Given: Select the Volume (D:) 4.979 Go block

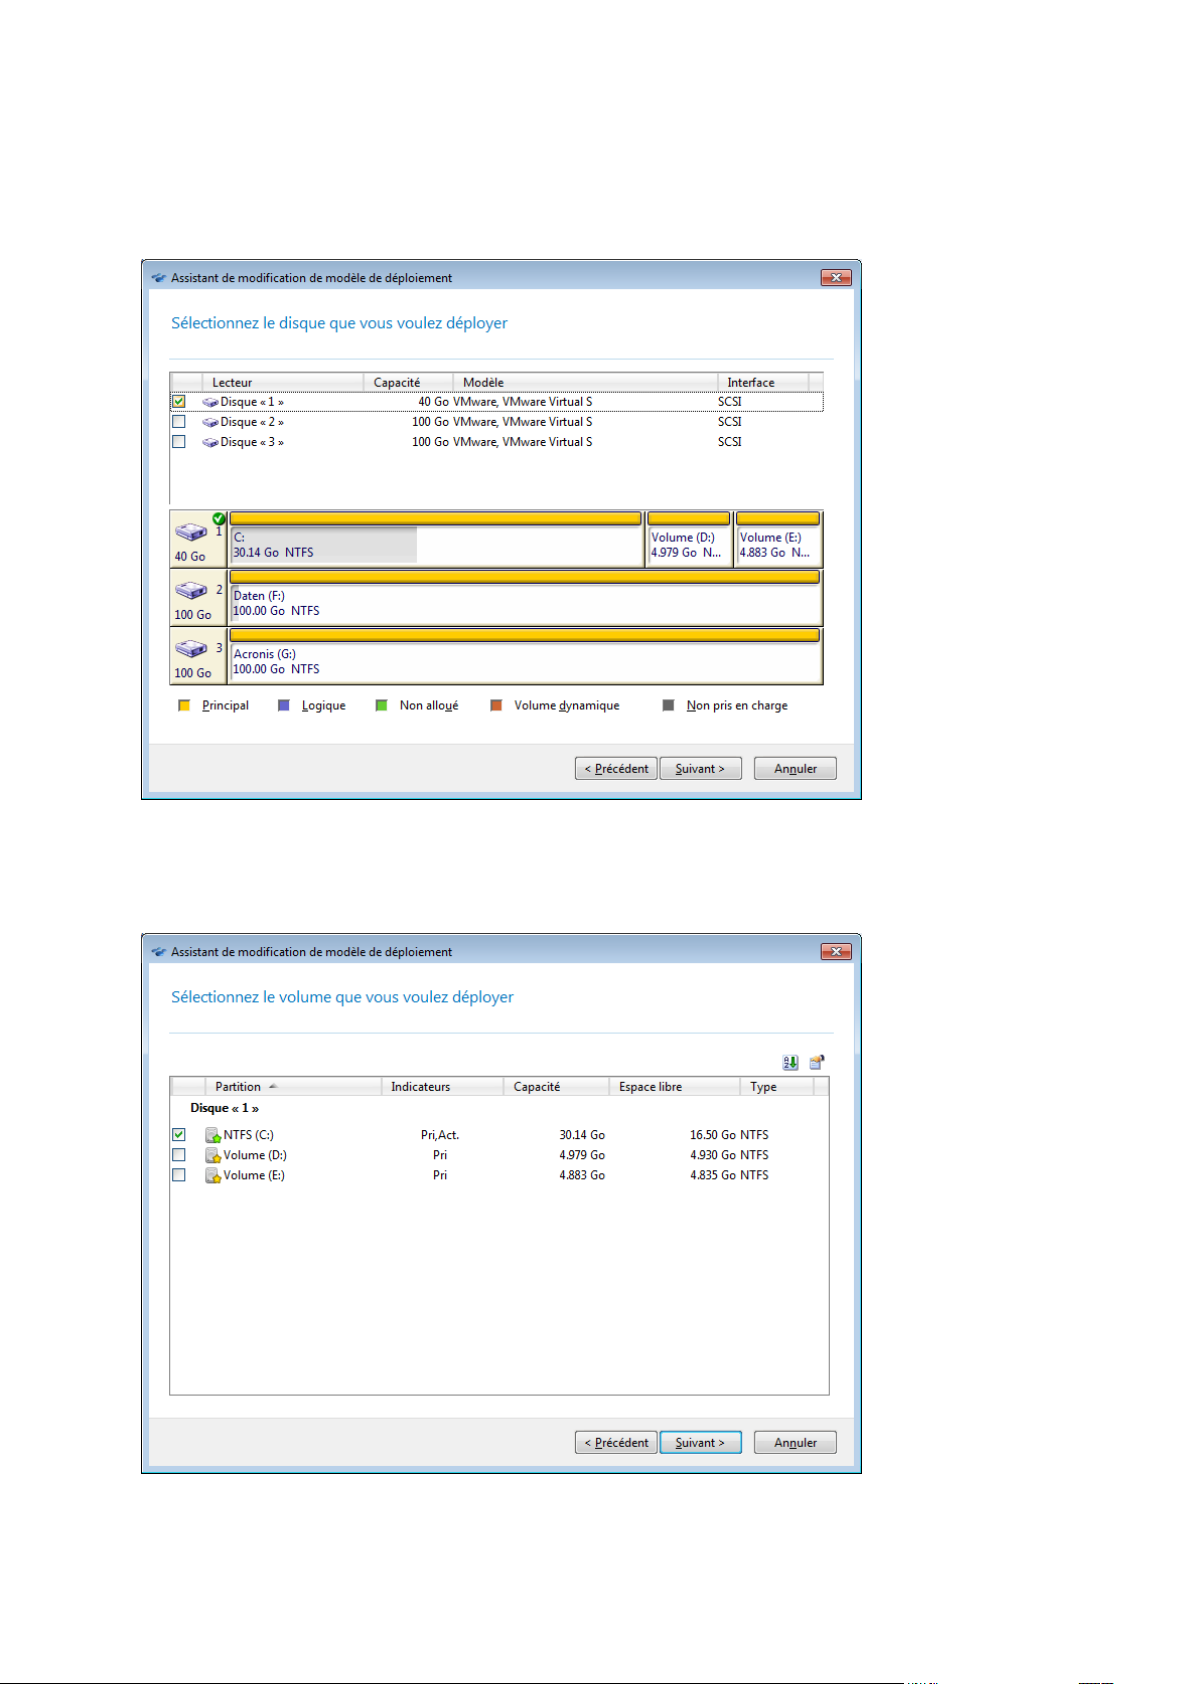Looking at the screenshot, I should coord(689,540).
